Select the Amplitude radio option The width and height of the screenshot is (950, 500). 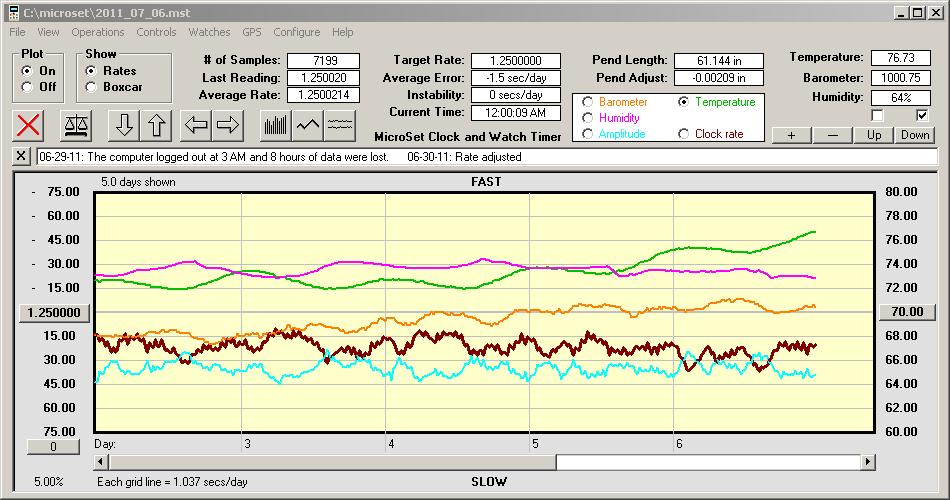coord(587,134)
